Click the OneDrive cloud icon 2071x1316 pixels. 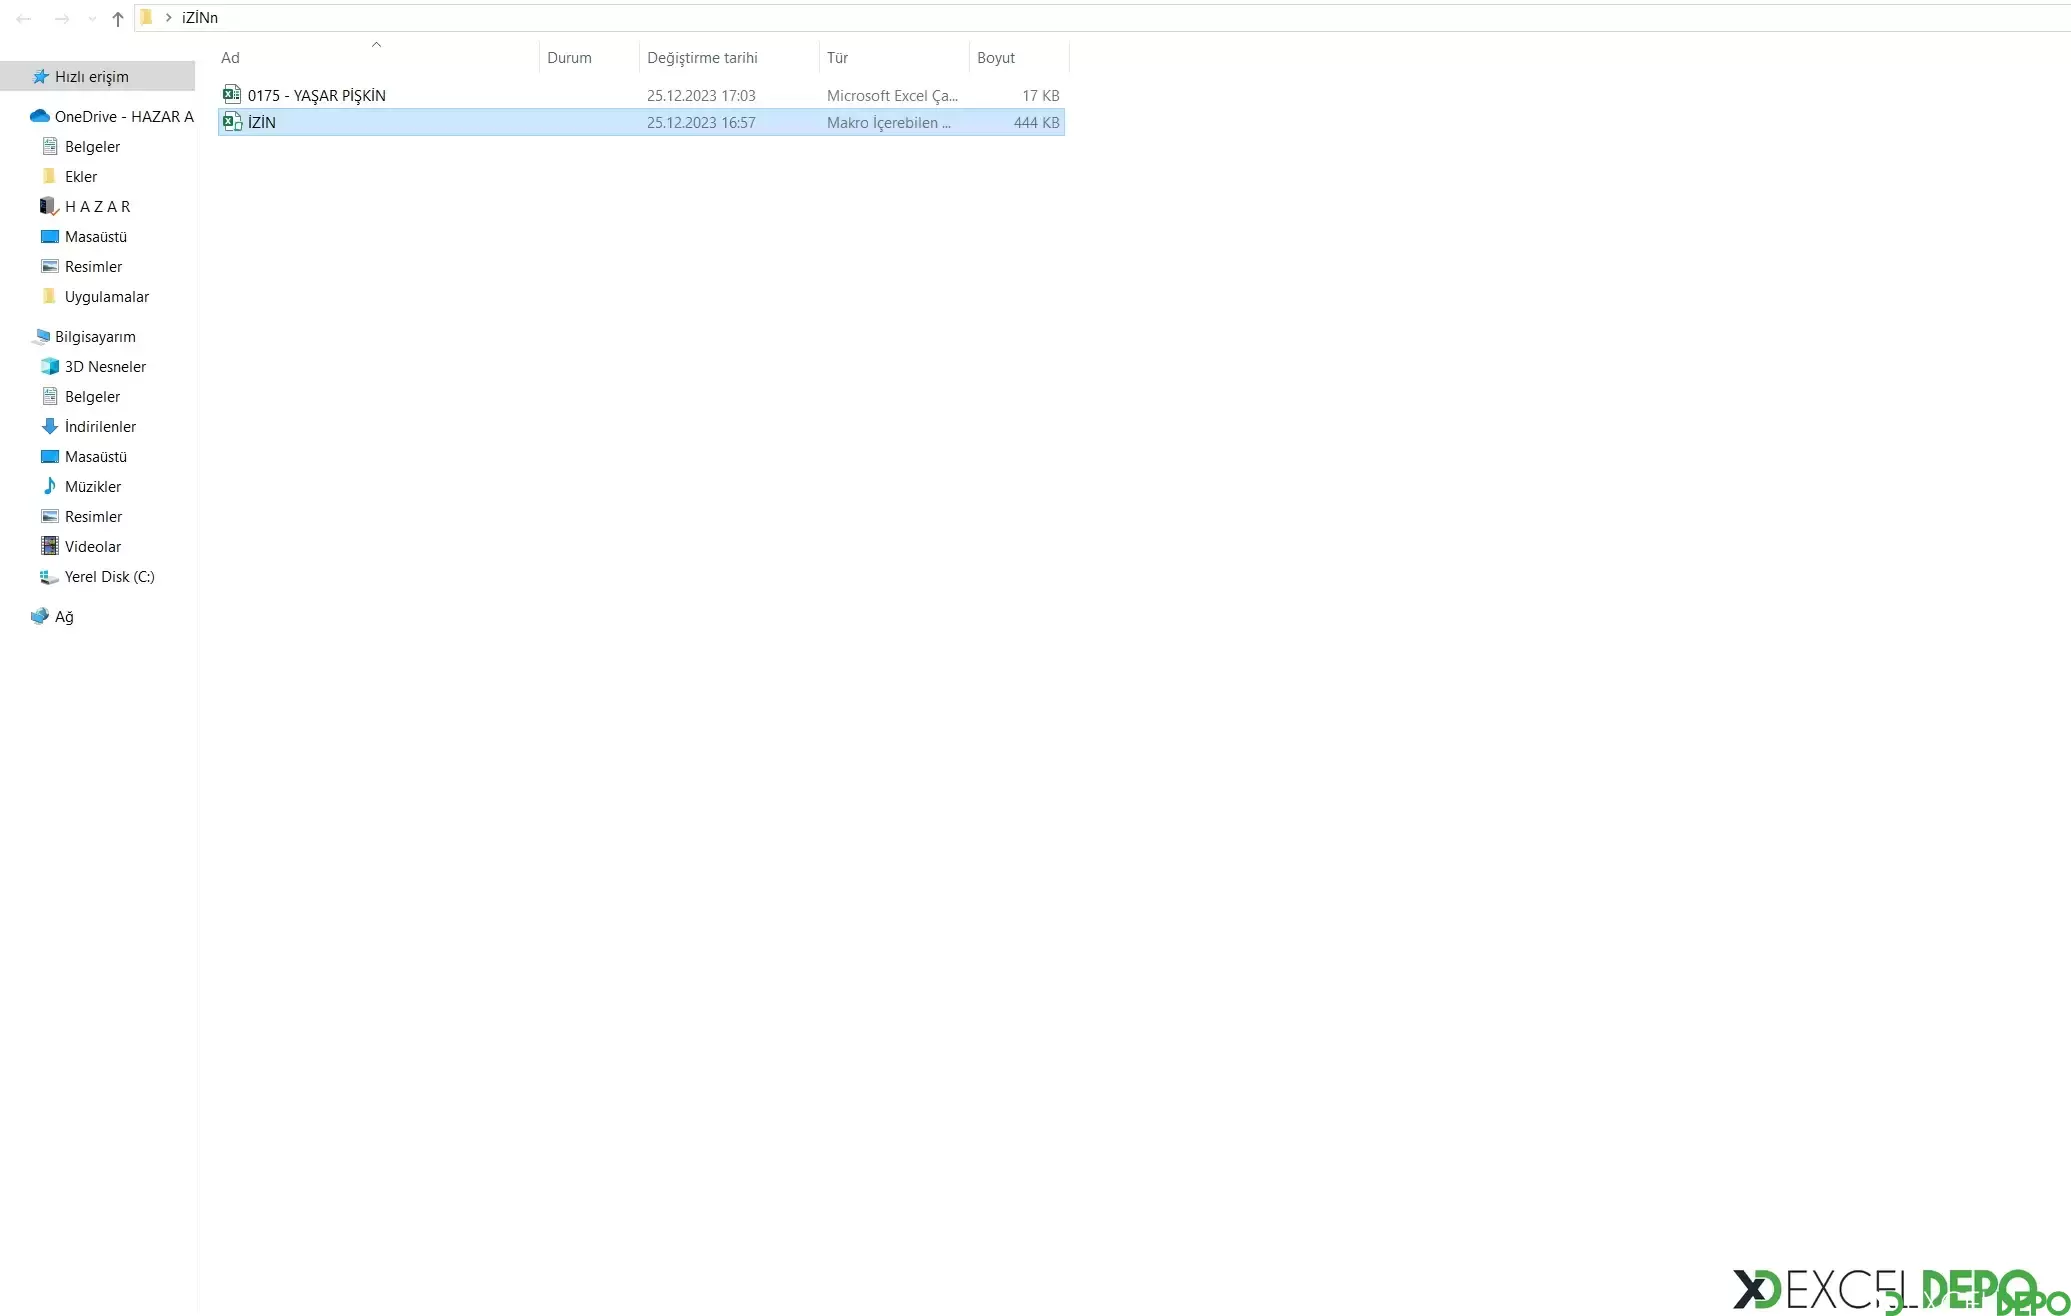tap(40, 116)
